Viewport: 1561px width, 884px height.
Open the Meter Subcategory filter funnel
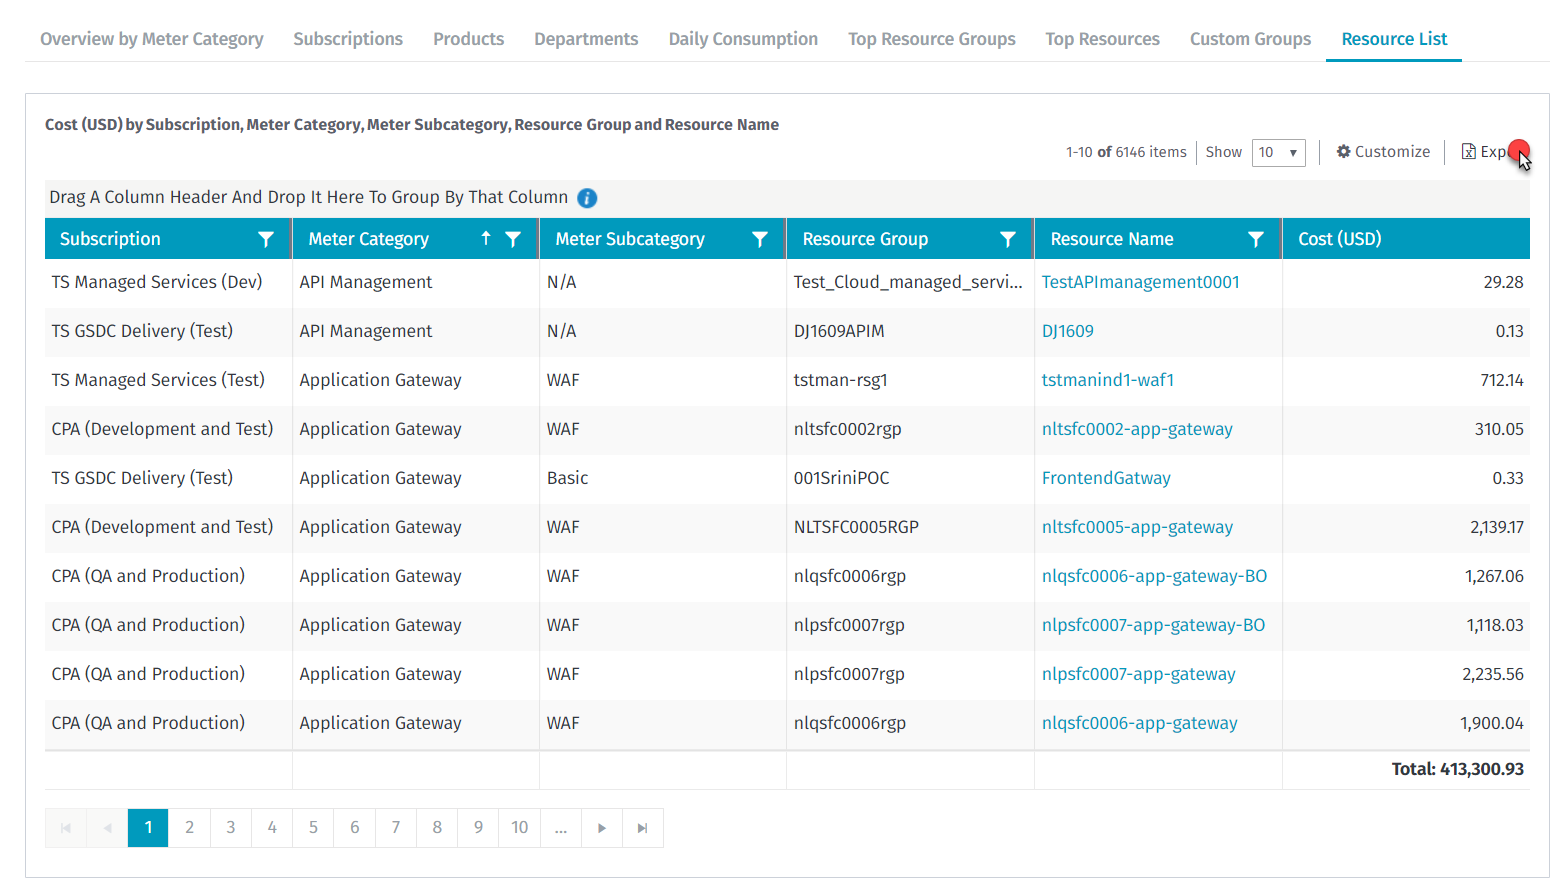(x=760, y=239)
